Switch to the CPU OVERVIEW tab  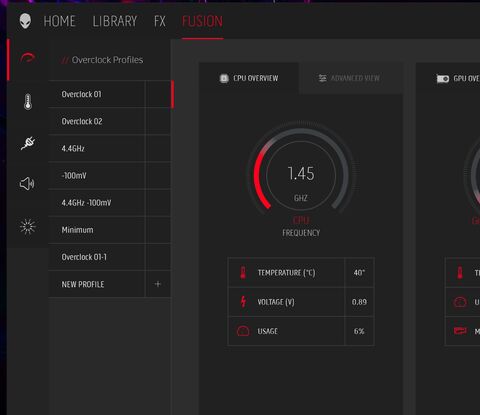[249, 78]
